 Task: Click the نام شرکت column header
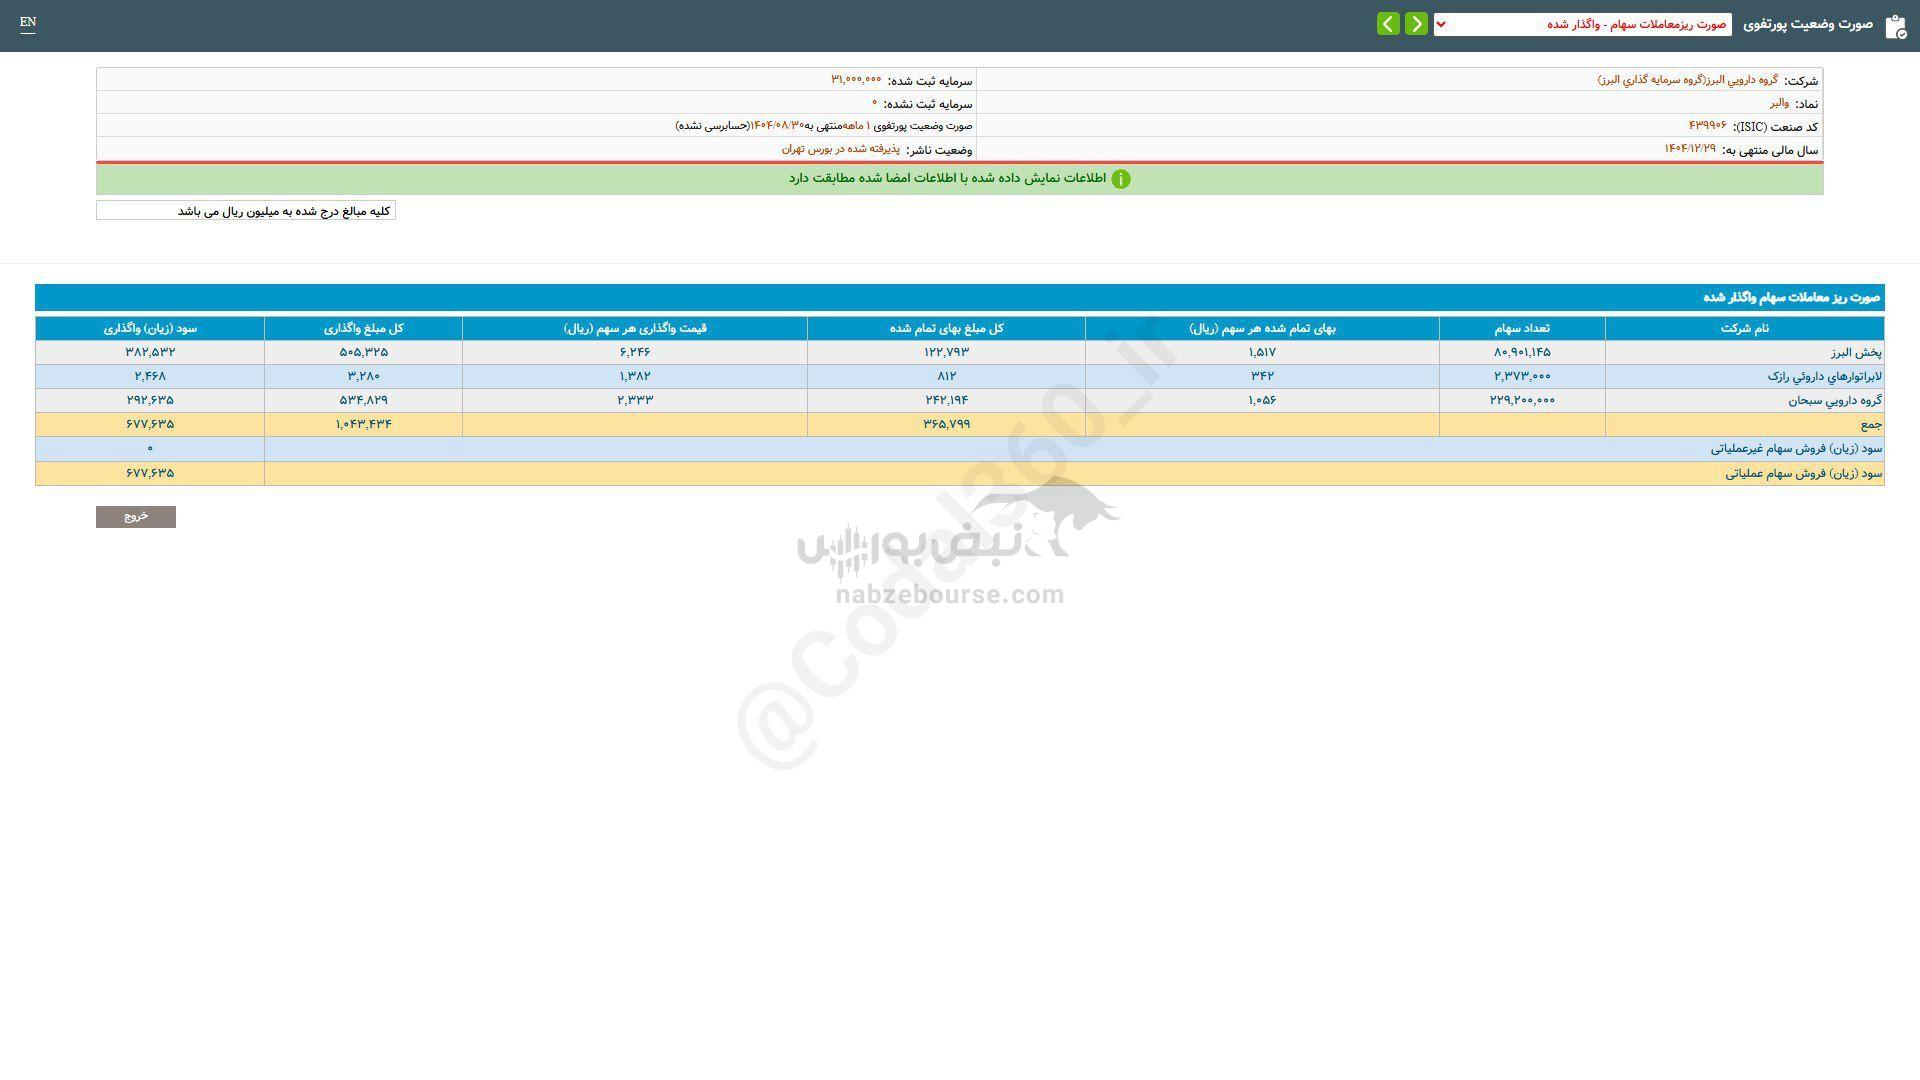click(1744, 329)
